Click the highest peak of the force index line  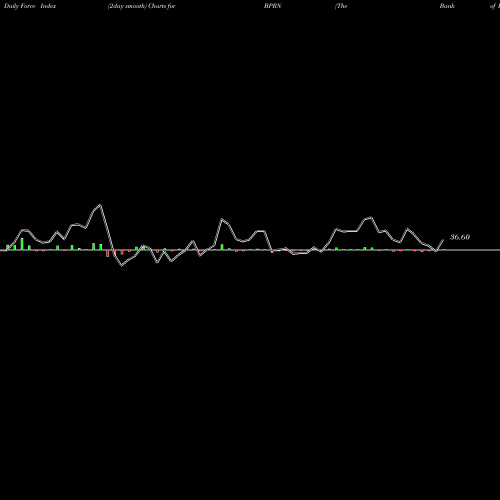click(x=100, y=205)
